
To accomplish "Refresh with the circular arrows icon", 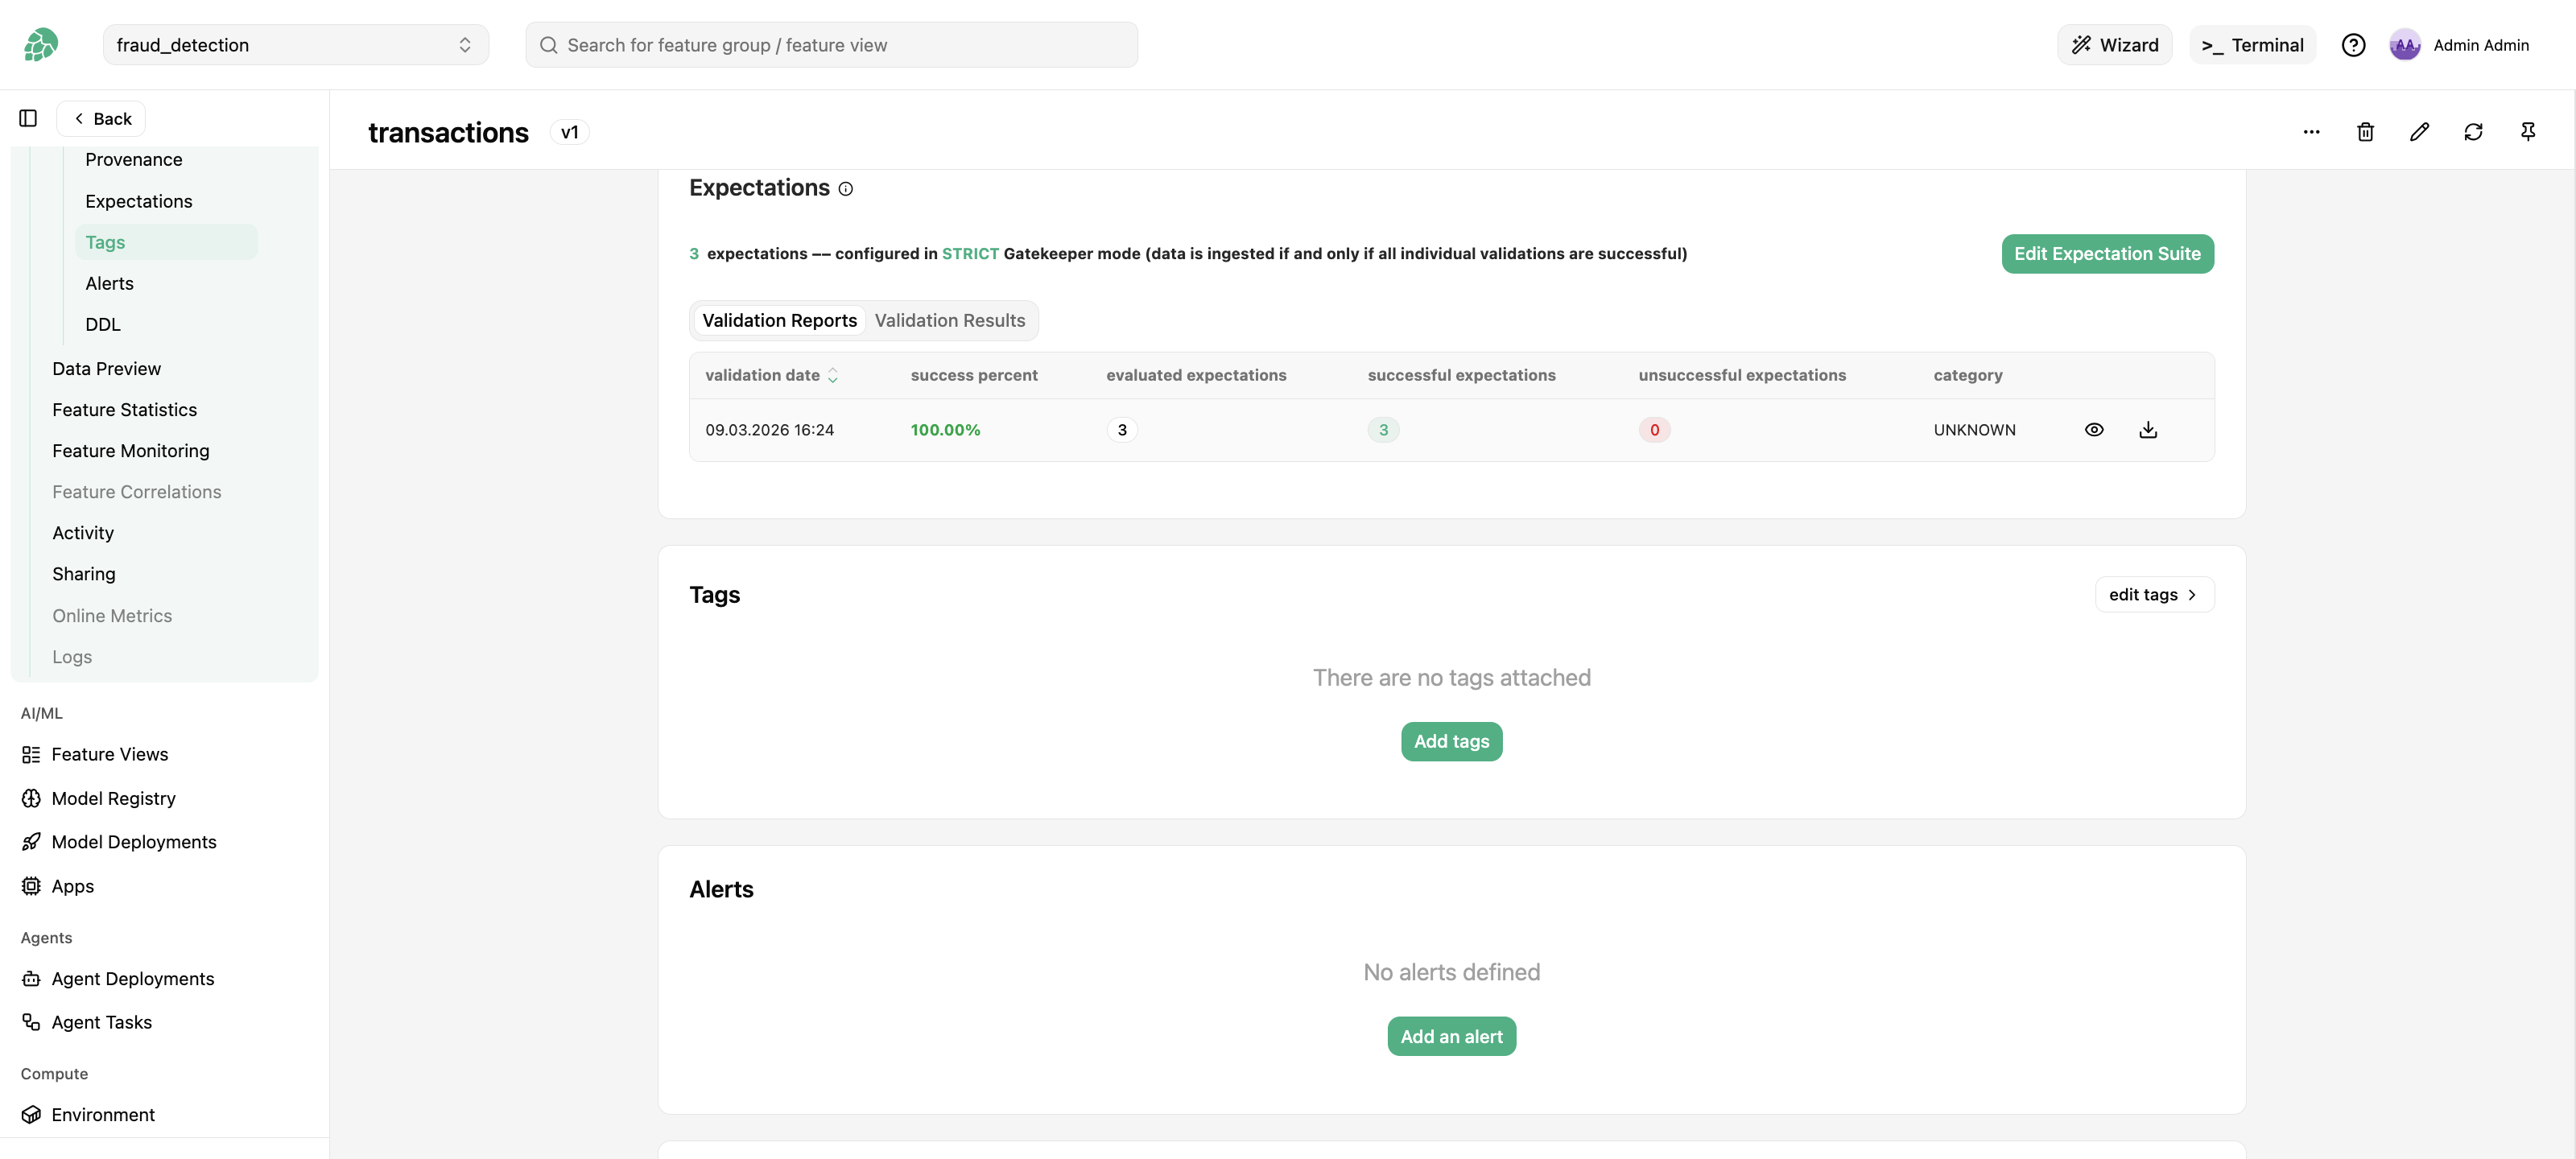I will tap(2473, 132).
